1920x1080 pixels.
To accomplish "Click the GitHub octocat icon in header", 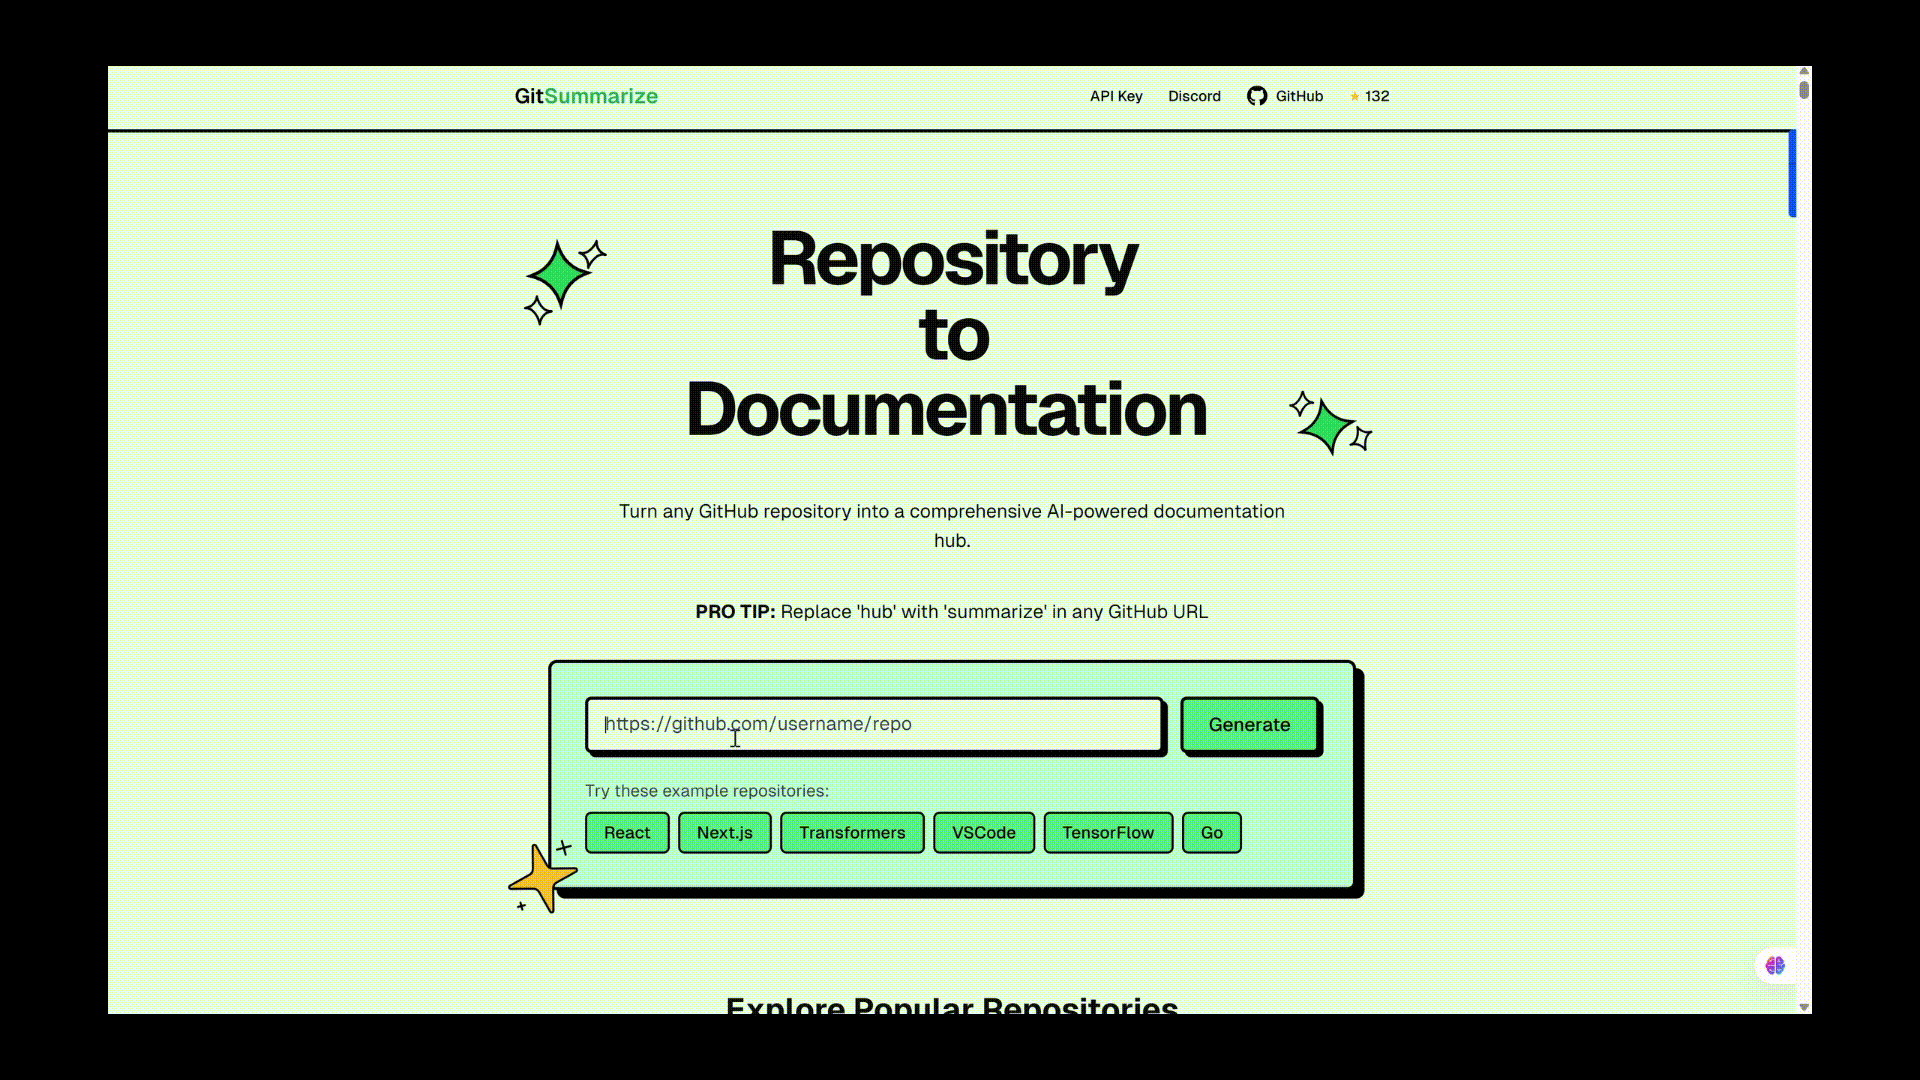I will [x=1257, y=96].
